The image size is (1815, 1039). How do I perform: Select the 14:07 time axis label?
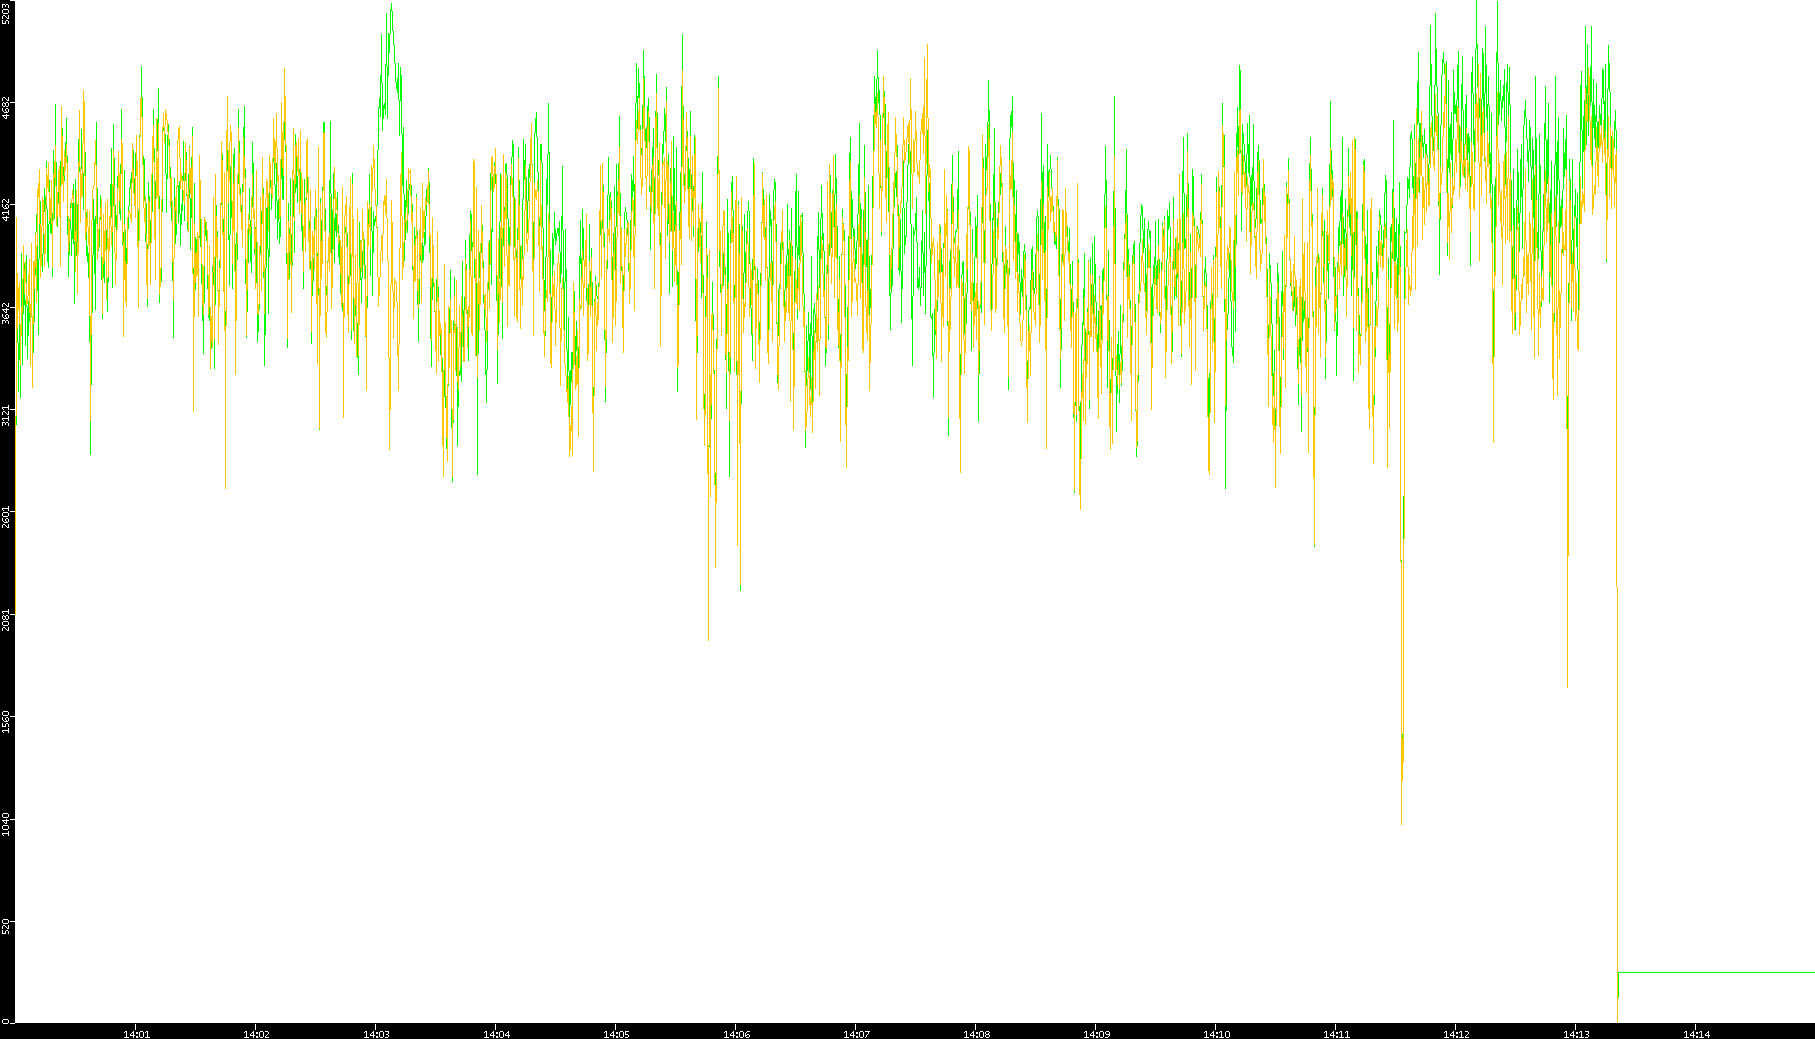click(x=856, y=1033)
